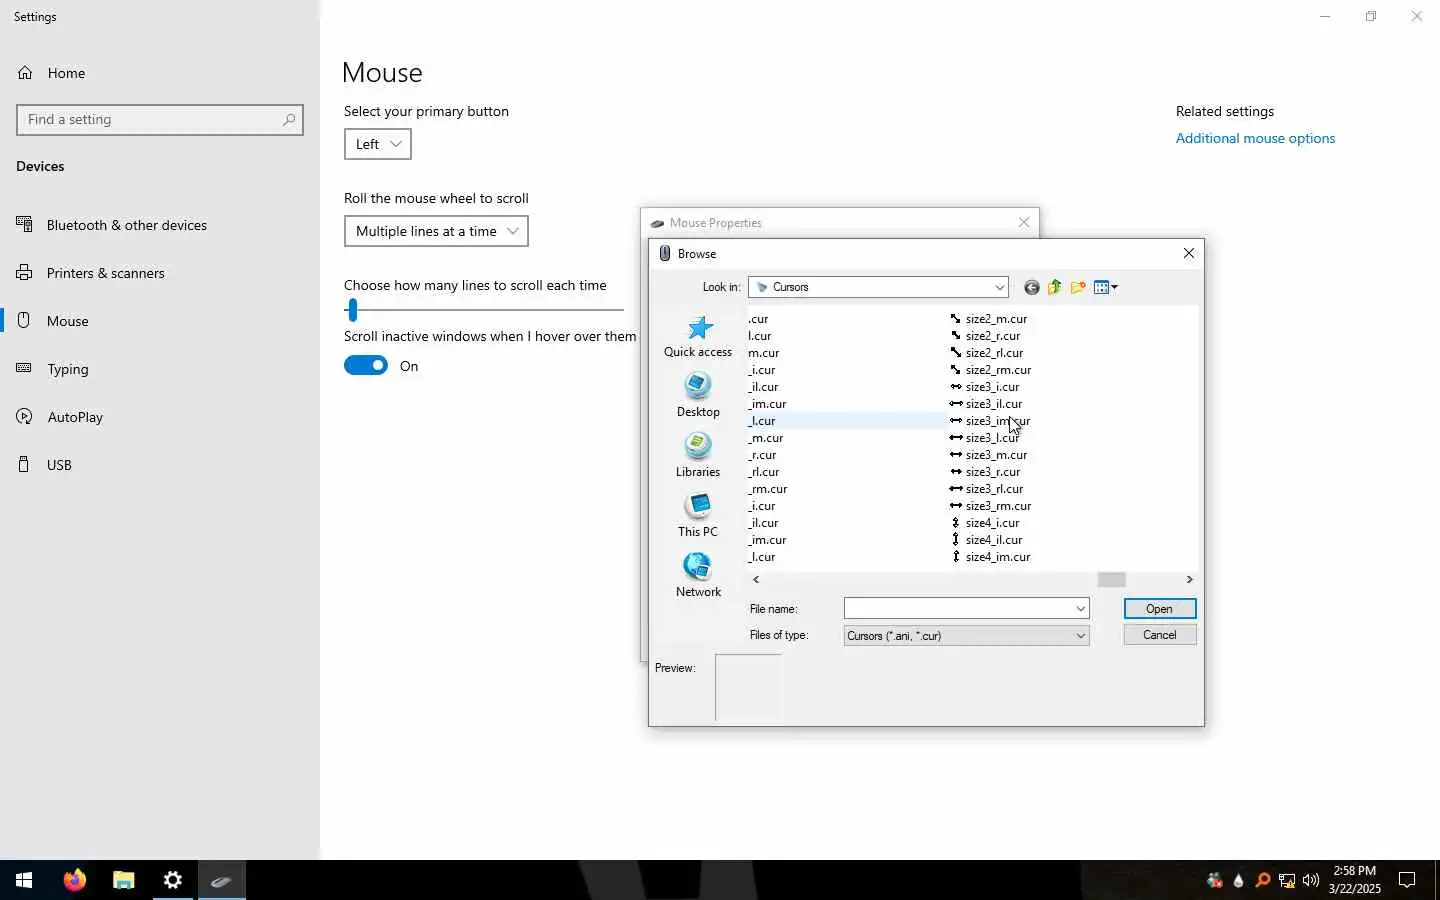Click the file list horizontal scrollbar thumb
This screenshot has width=1440, height=900.
1112,580
